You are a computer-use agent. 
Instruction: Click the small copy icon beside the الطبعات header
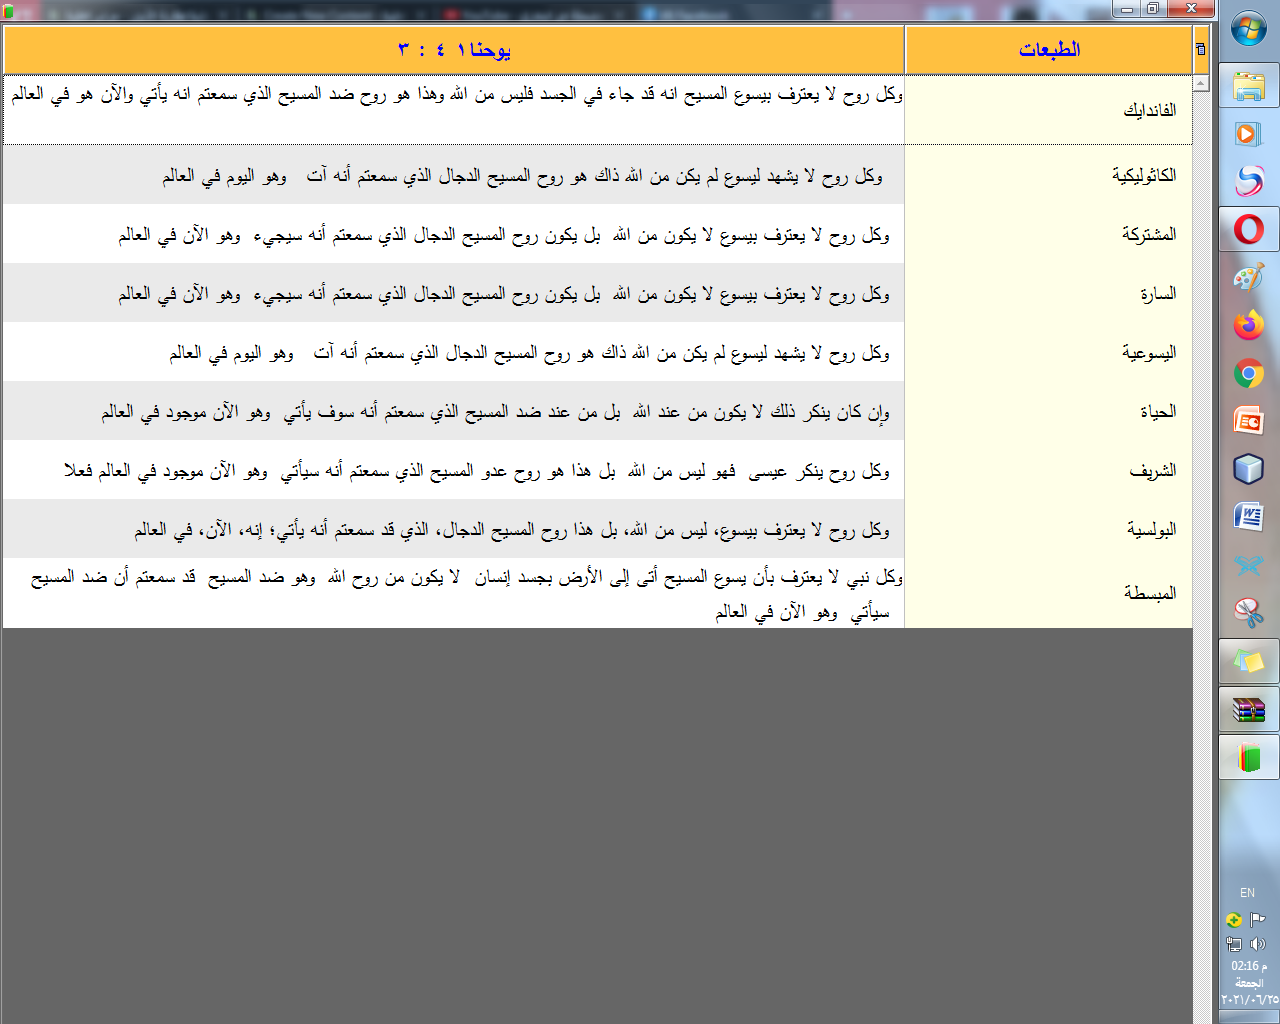pyautogui.click(x=1200, y=49)
